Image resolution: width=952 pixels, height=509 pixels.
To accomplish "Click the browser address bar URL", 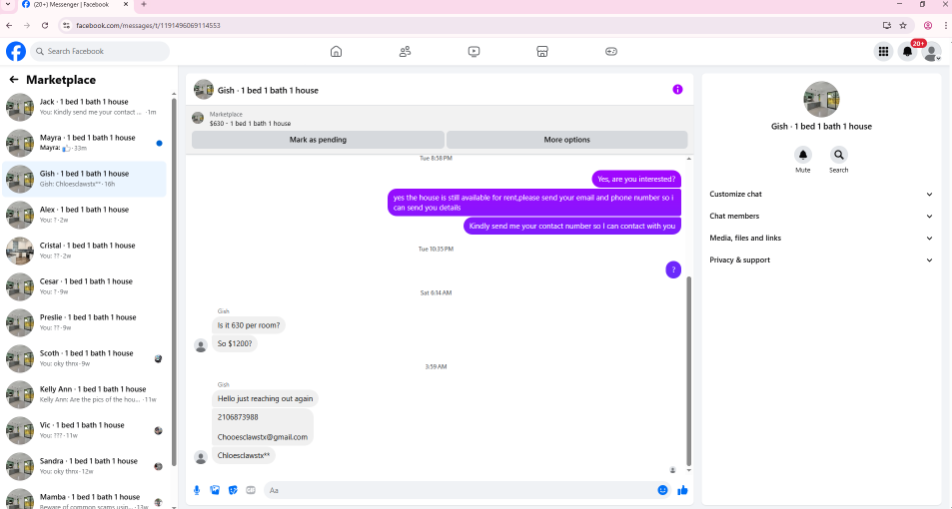I will point(148,26).
